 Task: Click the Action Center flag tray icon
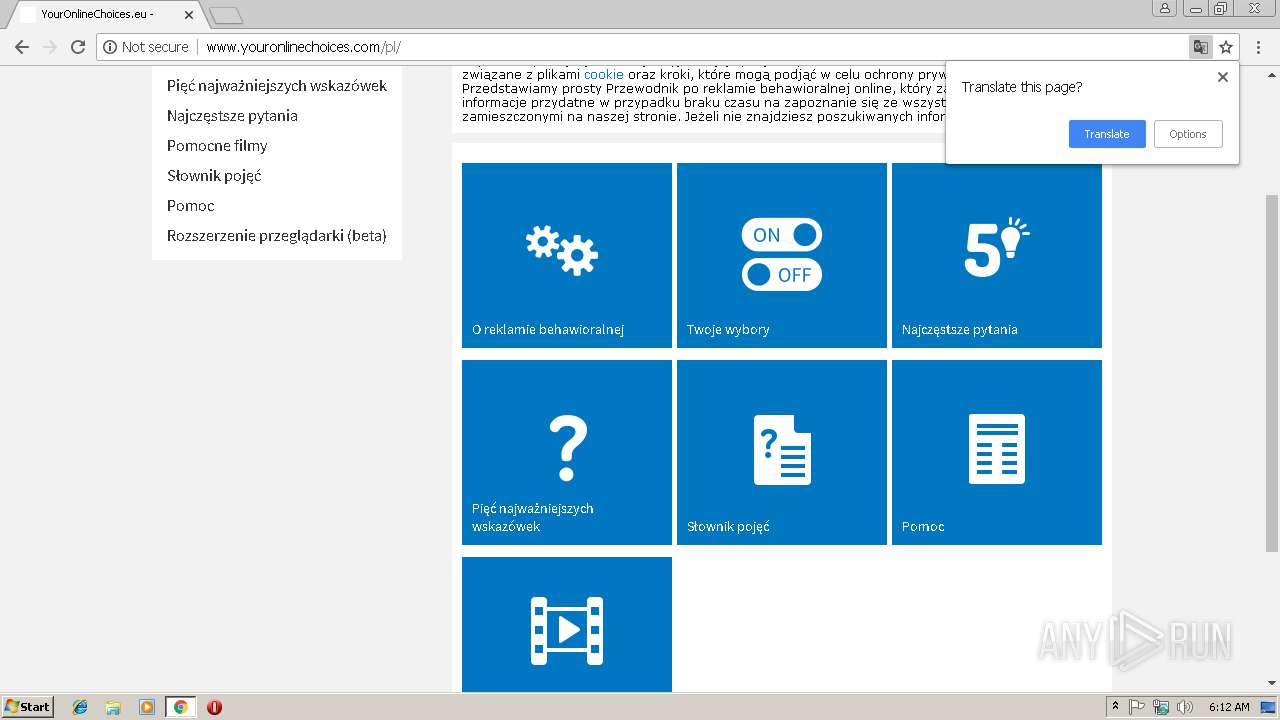tap(1138, 707)
